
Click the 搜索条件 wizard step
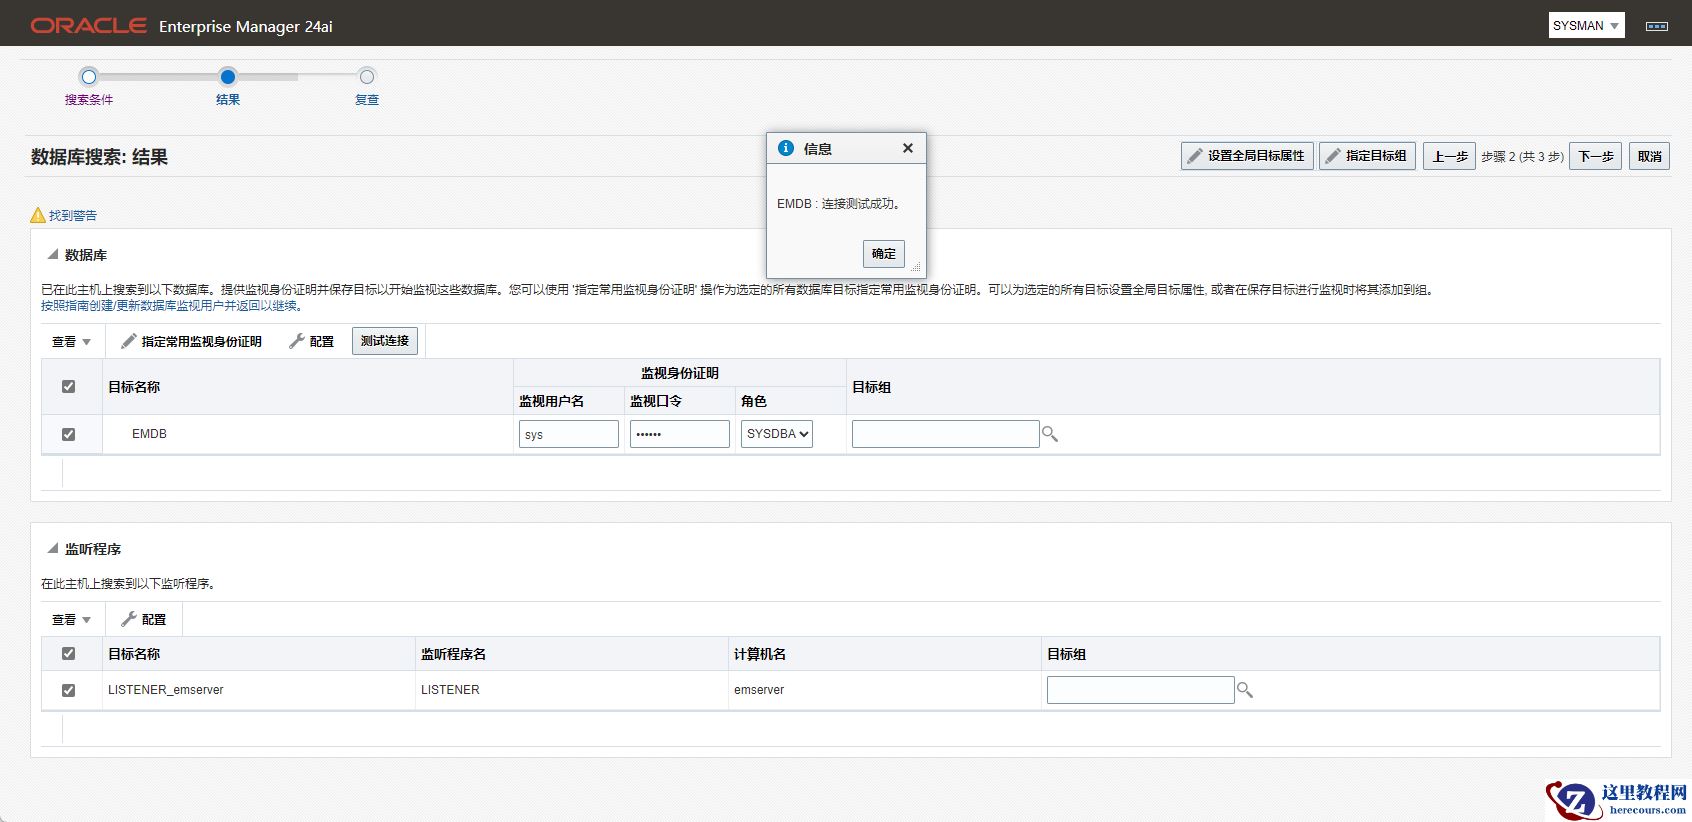pos(89,87)
